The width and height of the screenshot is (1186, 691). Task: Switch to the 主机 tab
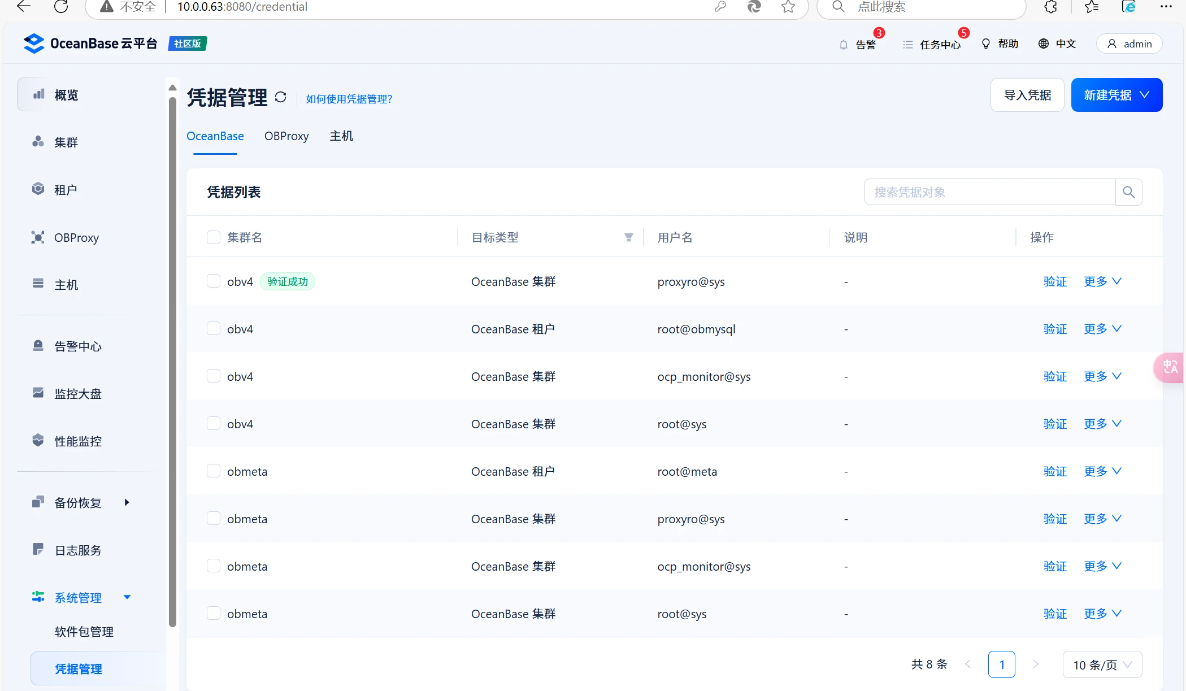(341, 136)
